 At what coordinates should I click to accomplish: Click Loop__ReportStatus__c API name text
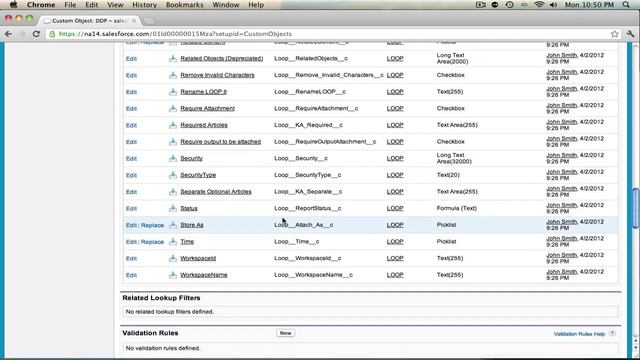pyautogui.click(x=308, y=208)
